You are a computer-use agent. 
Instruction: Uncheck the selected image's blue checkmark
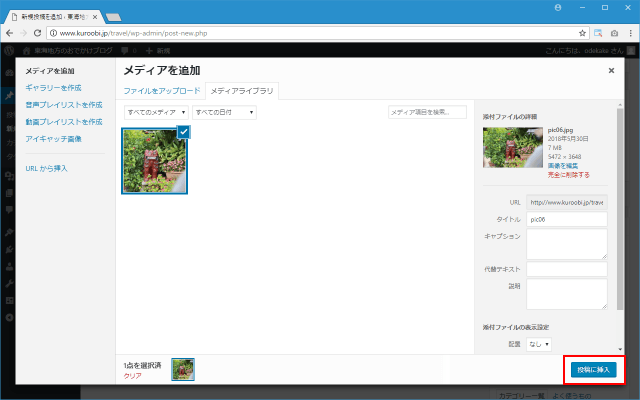coord(183,133)
